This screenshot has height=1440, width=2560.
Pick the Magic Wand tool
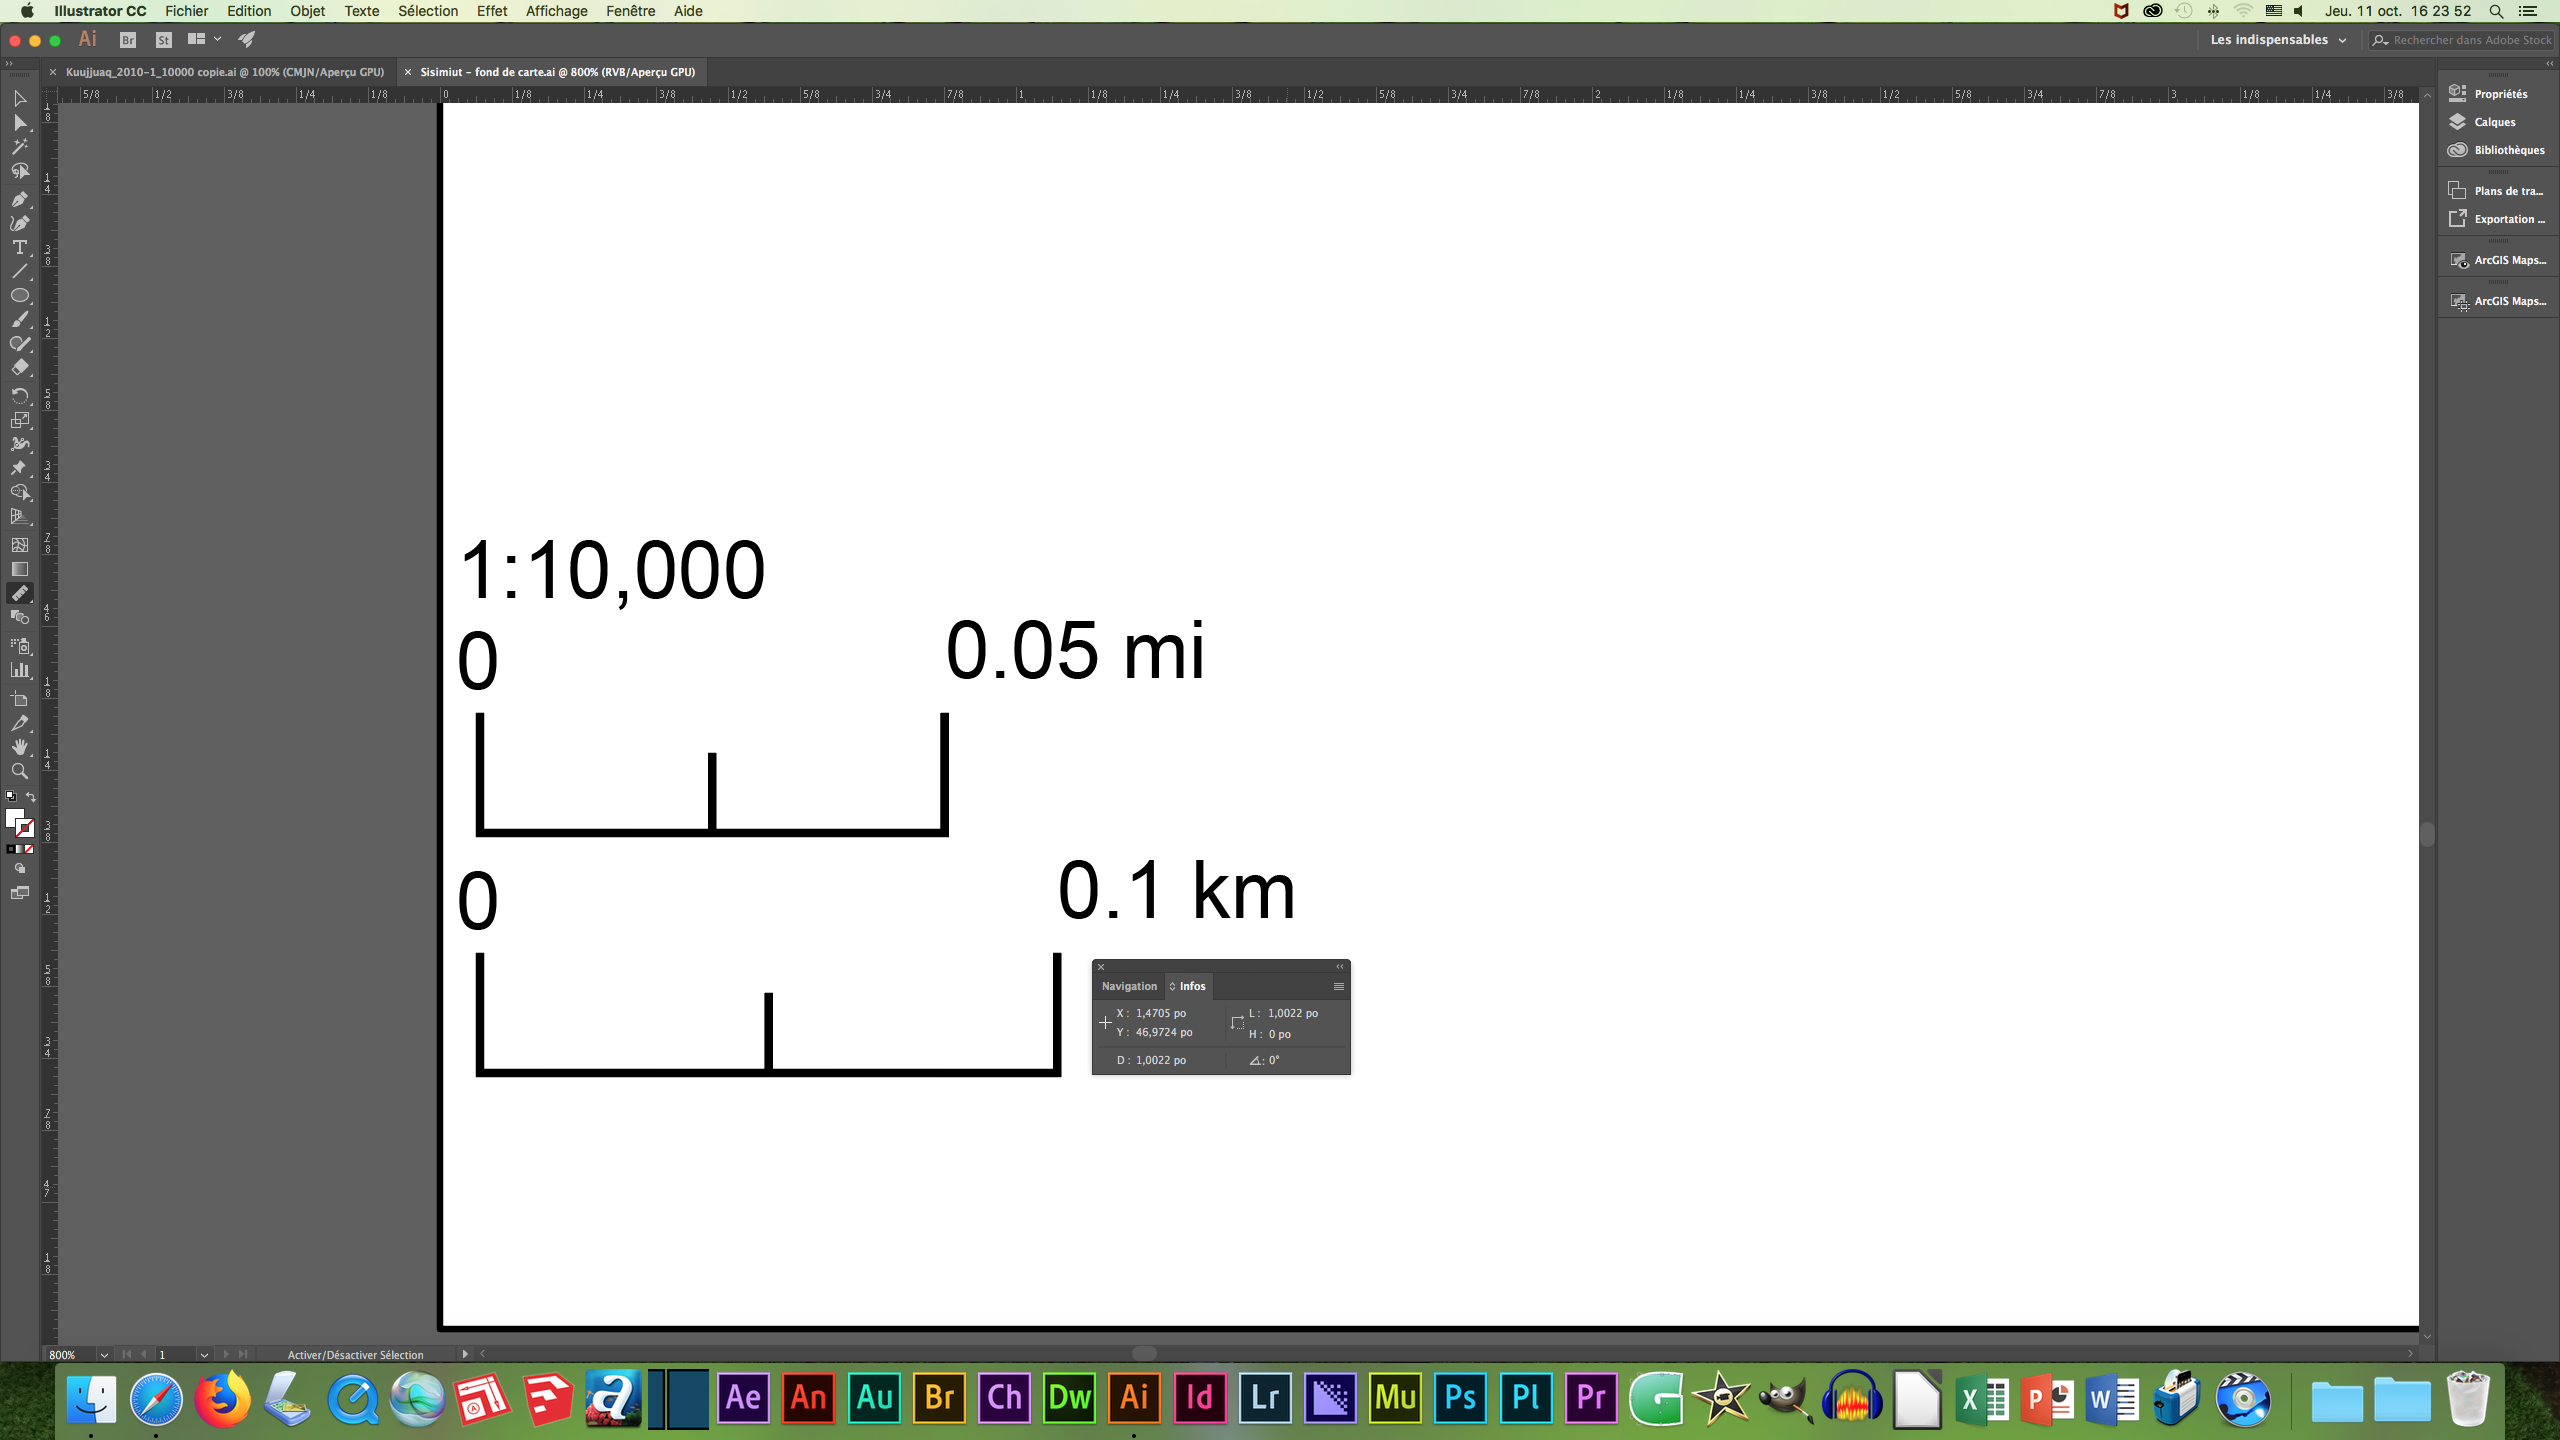pyautogui.click(x=19, y=147)
